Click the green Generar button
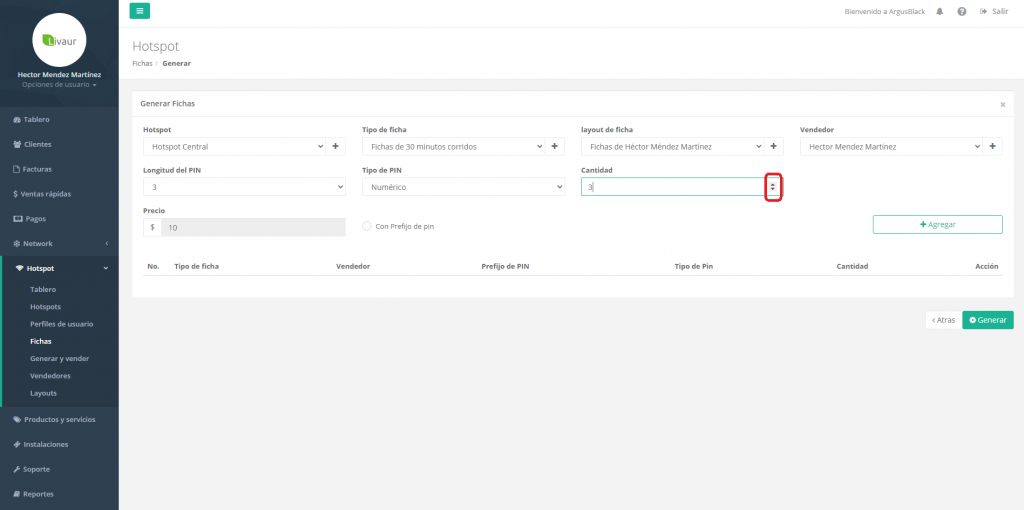This screenshot has width=1024, height=510. click(x=988, y=320)
